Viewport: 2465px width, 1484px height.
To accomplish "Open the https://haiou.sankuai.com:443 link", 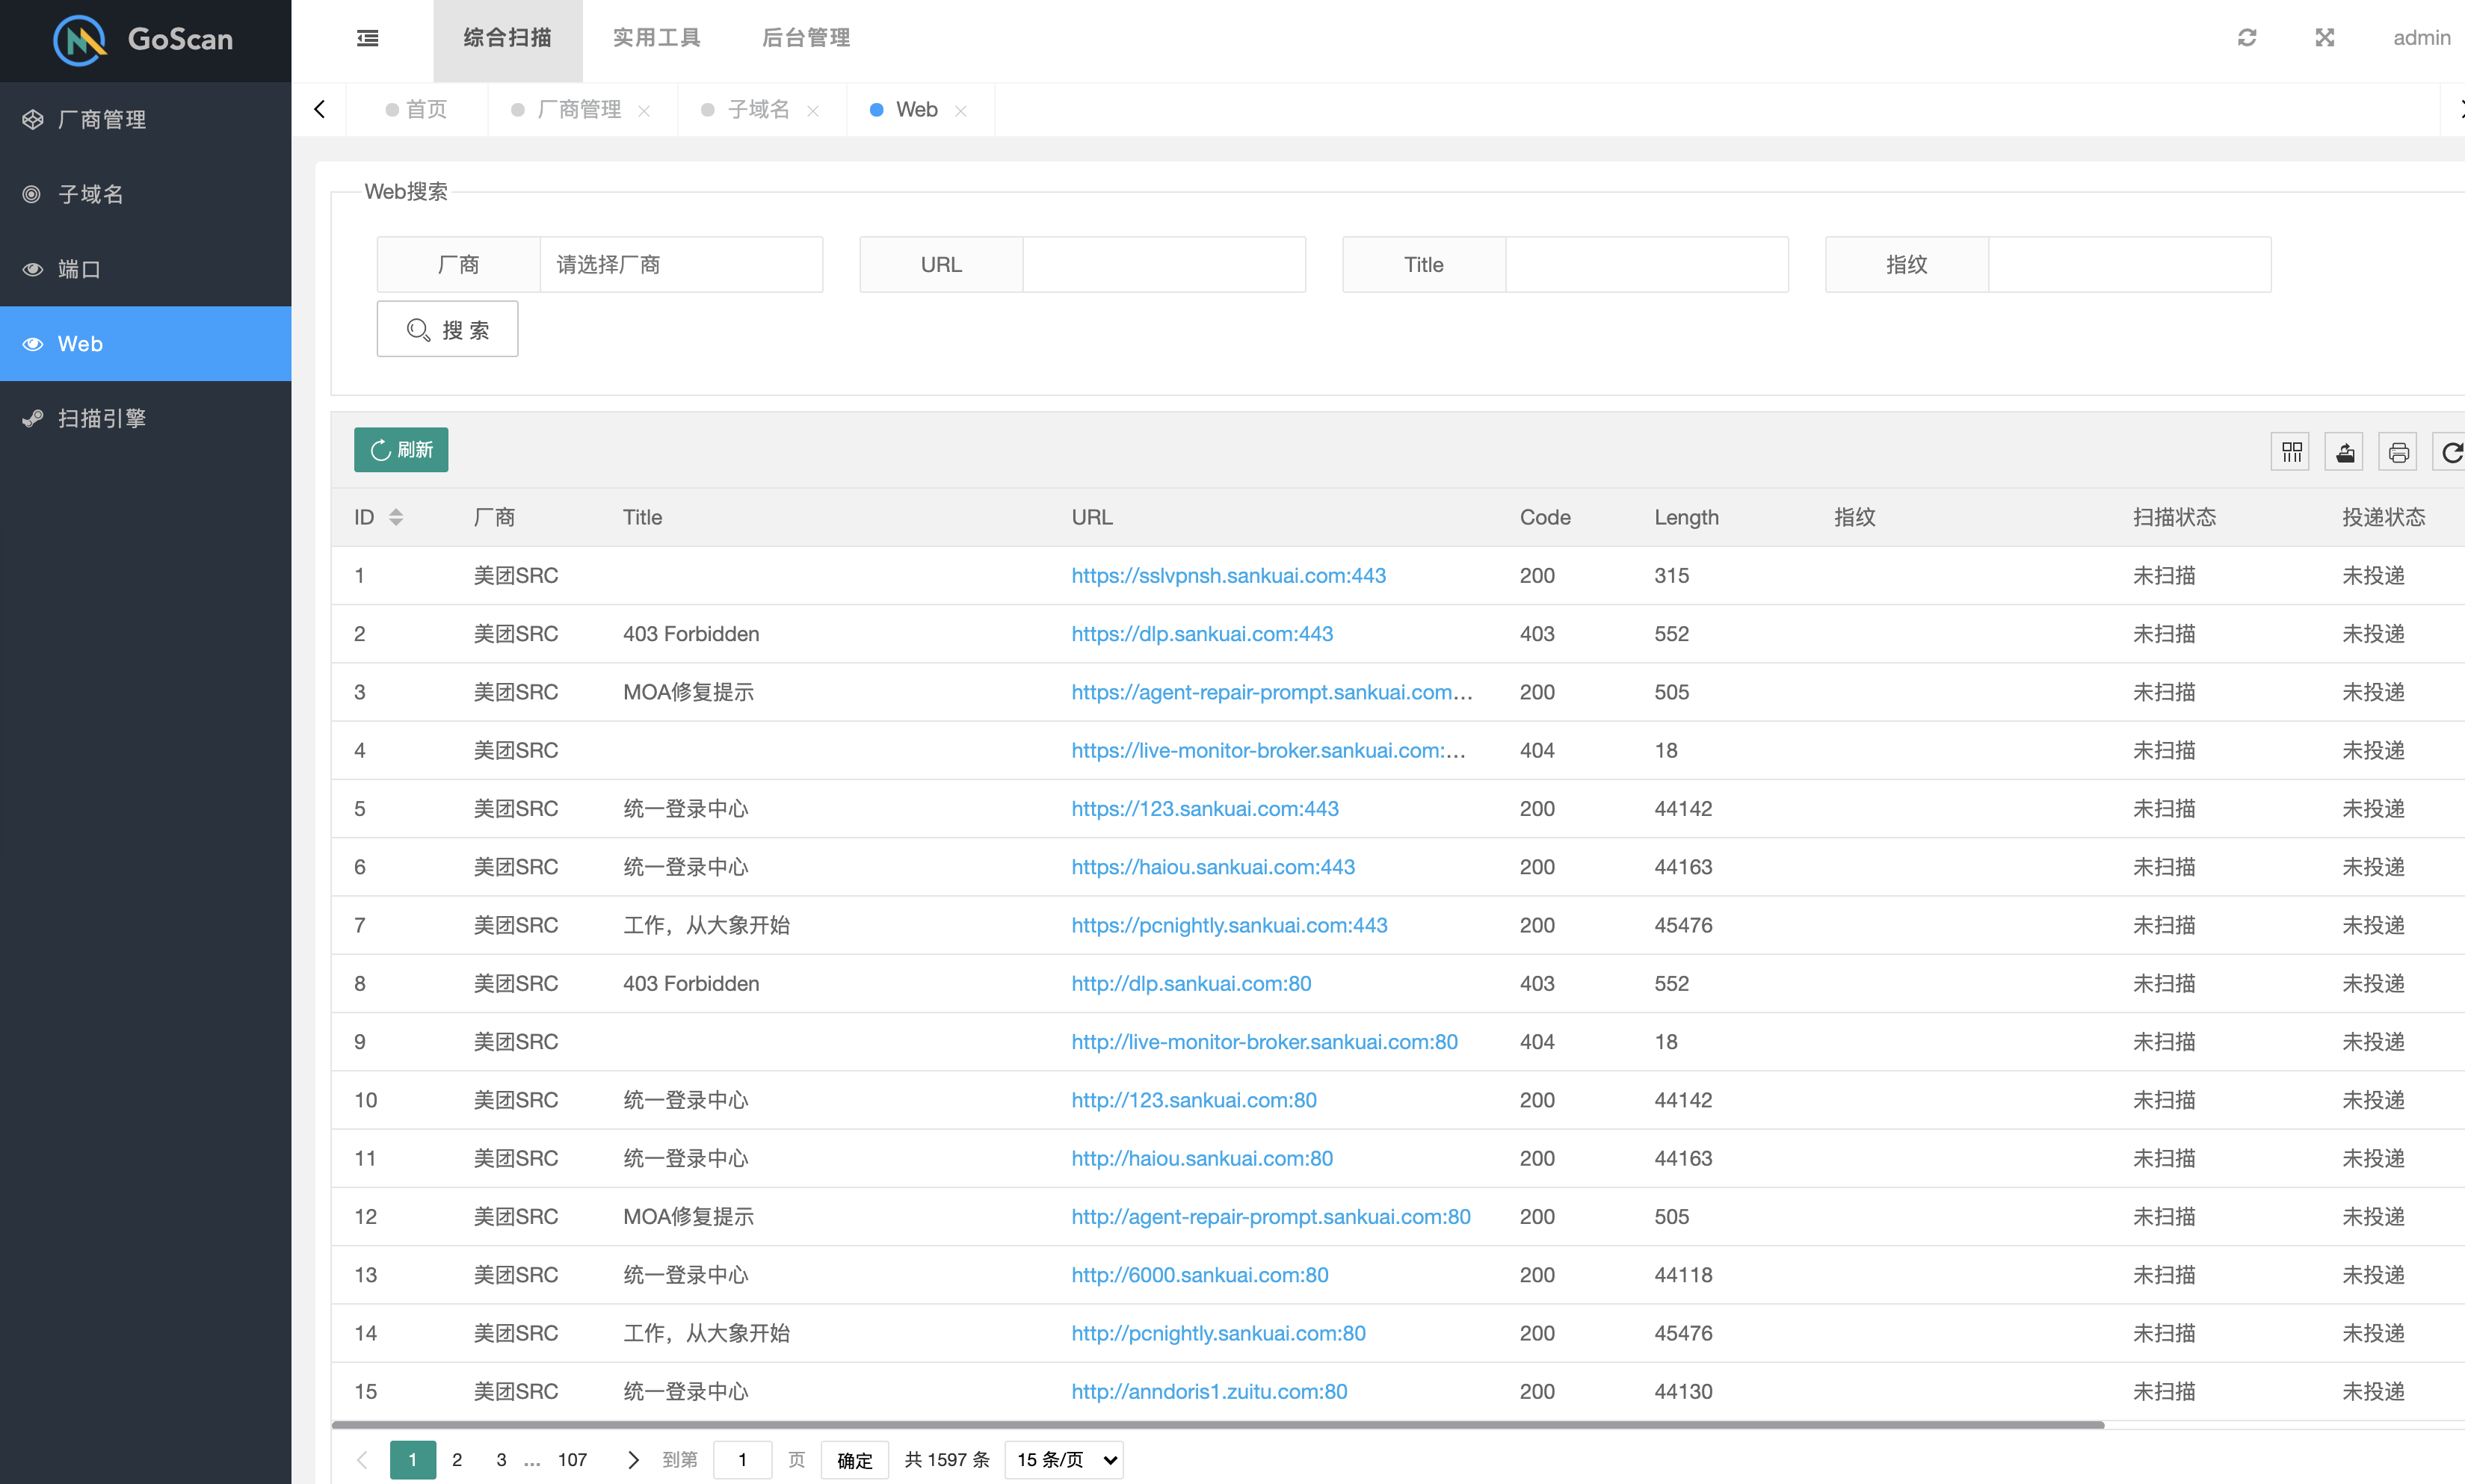I will (1213, 867).
